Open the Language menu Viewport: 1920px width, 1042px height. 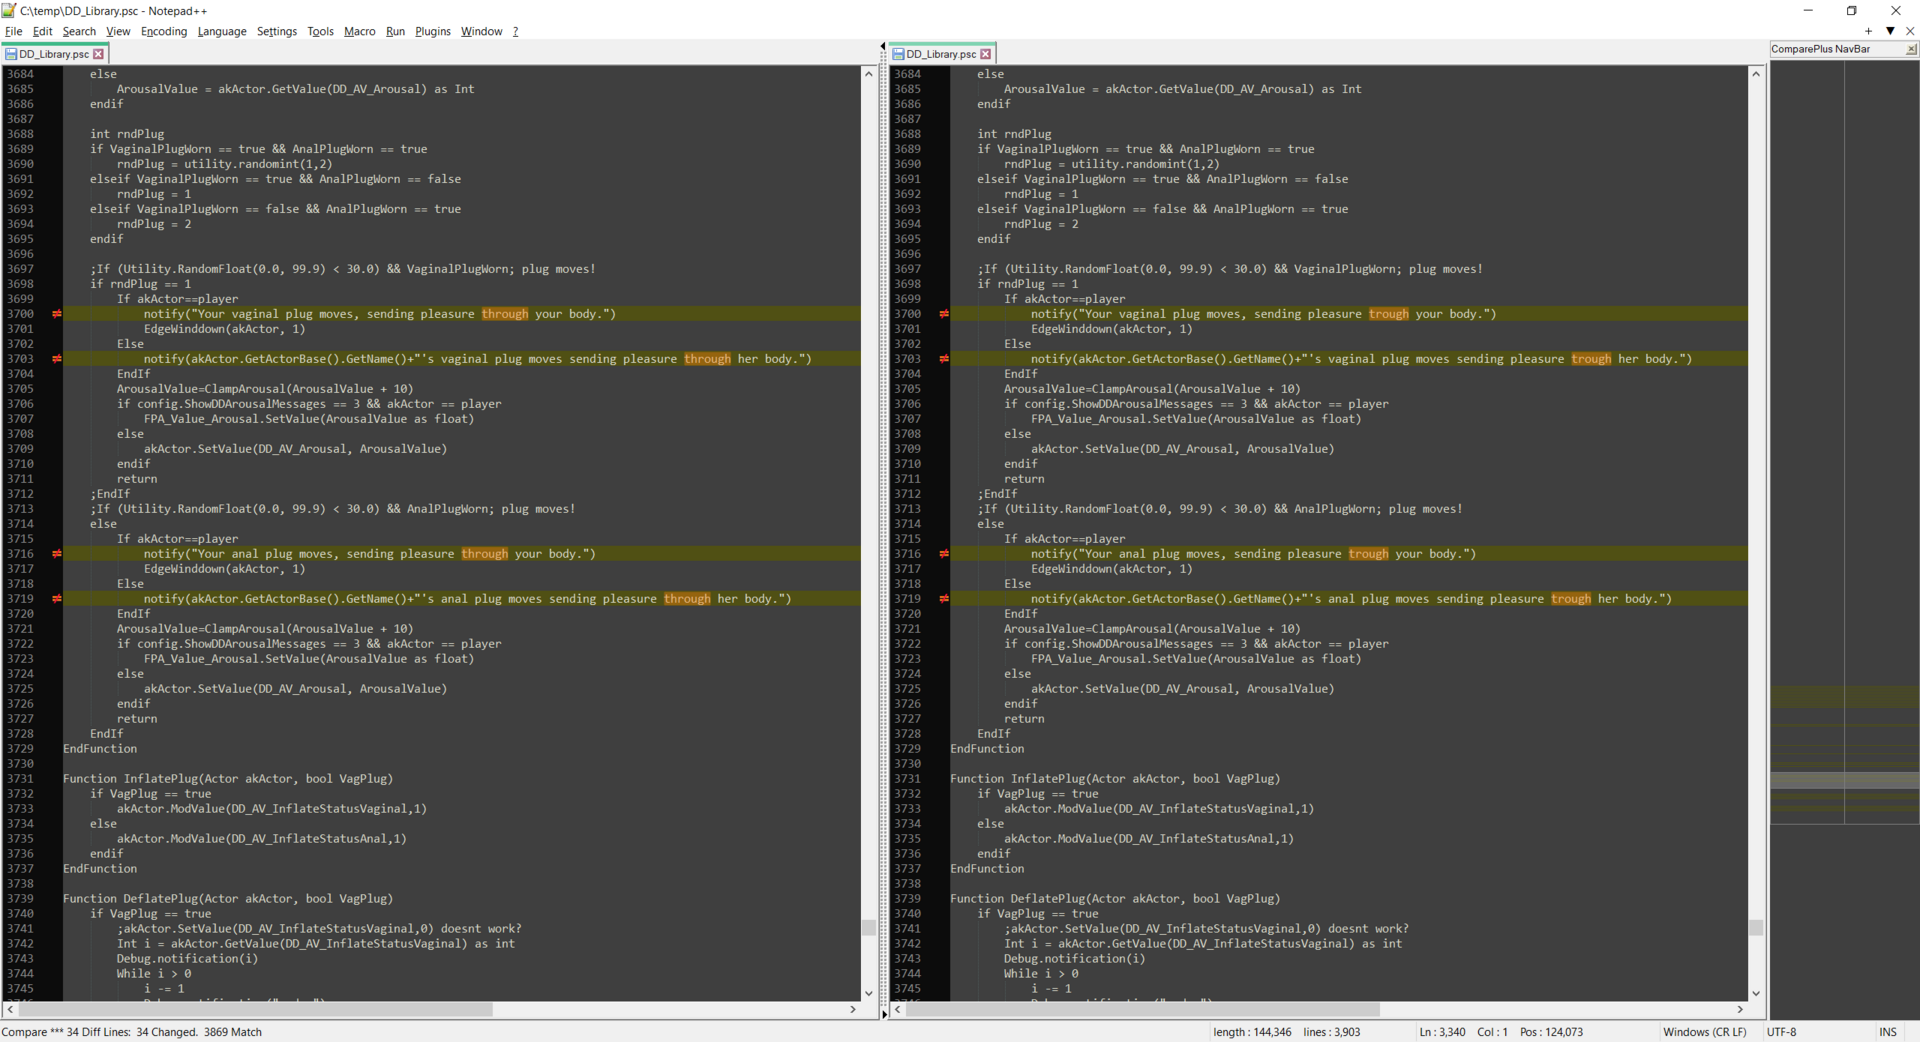click(x=222, y=31)
